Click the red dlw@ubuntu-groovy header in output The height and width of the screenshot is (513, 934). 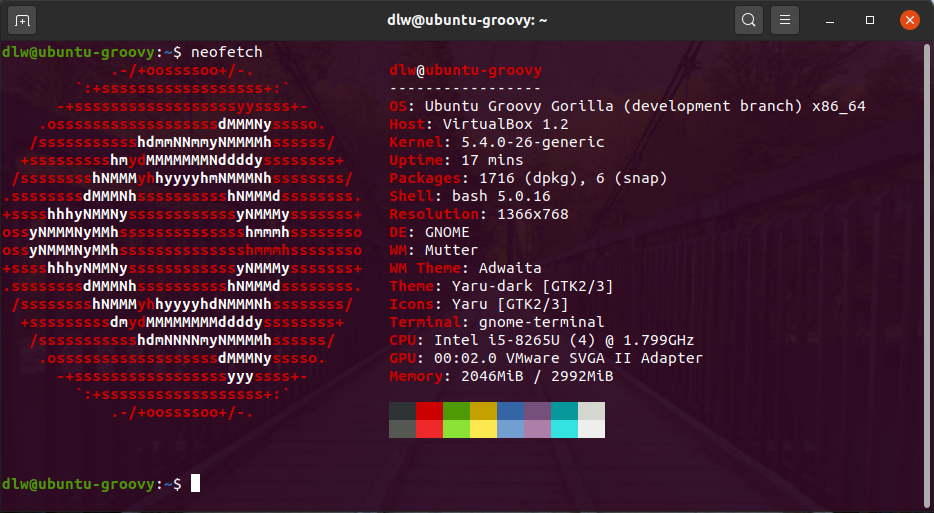[465, 70]
